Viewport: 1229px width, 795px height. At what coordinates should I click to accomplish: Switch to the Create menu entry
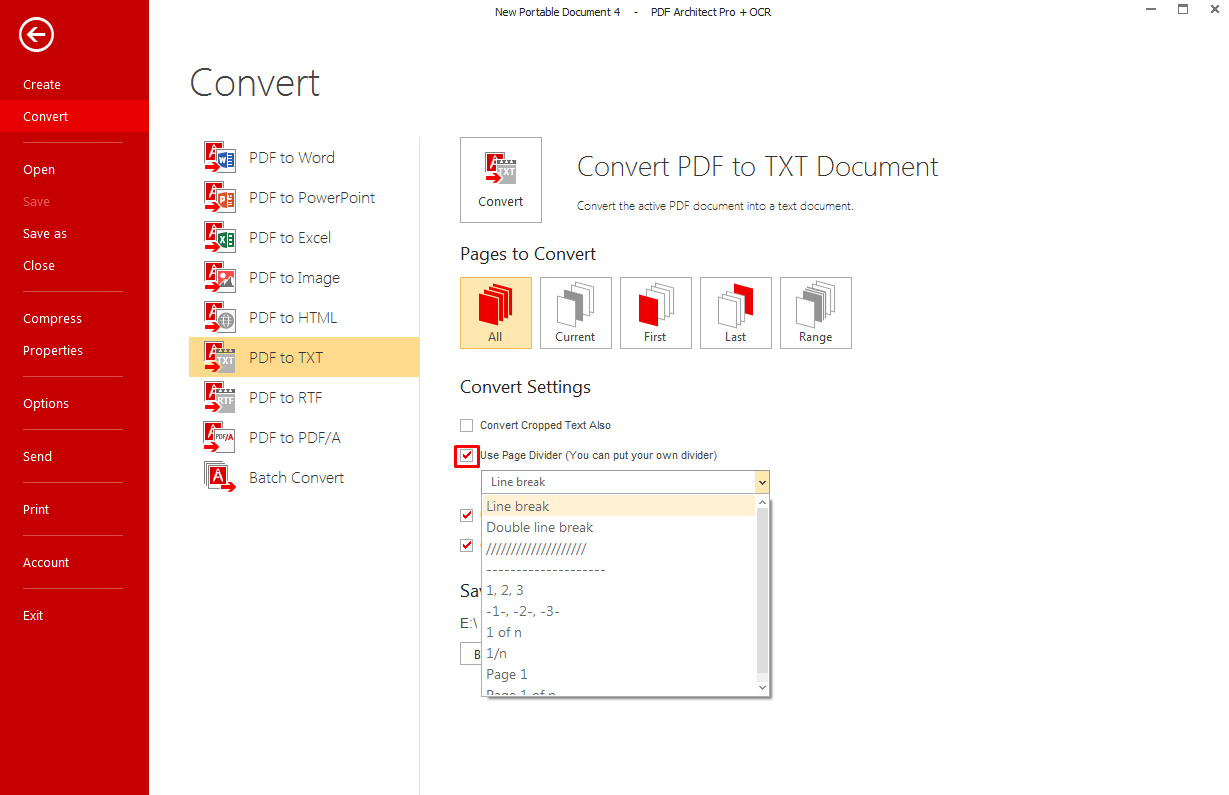click(41, 84)
